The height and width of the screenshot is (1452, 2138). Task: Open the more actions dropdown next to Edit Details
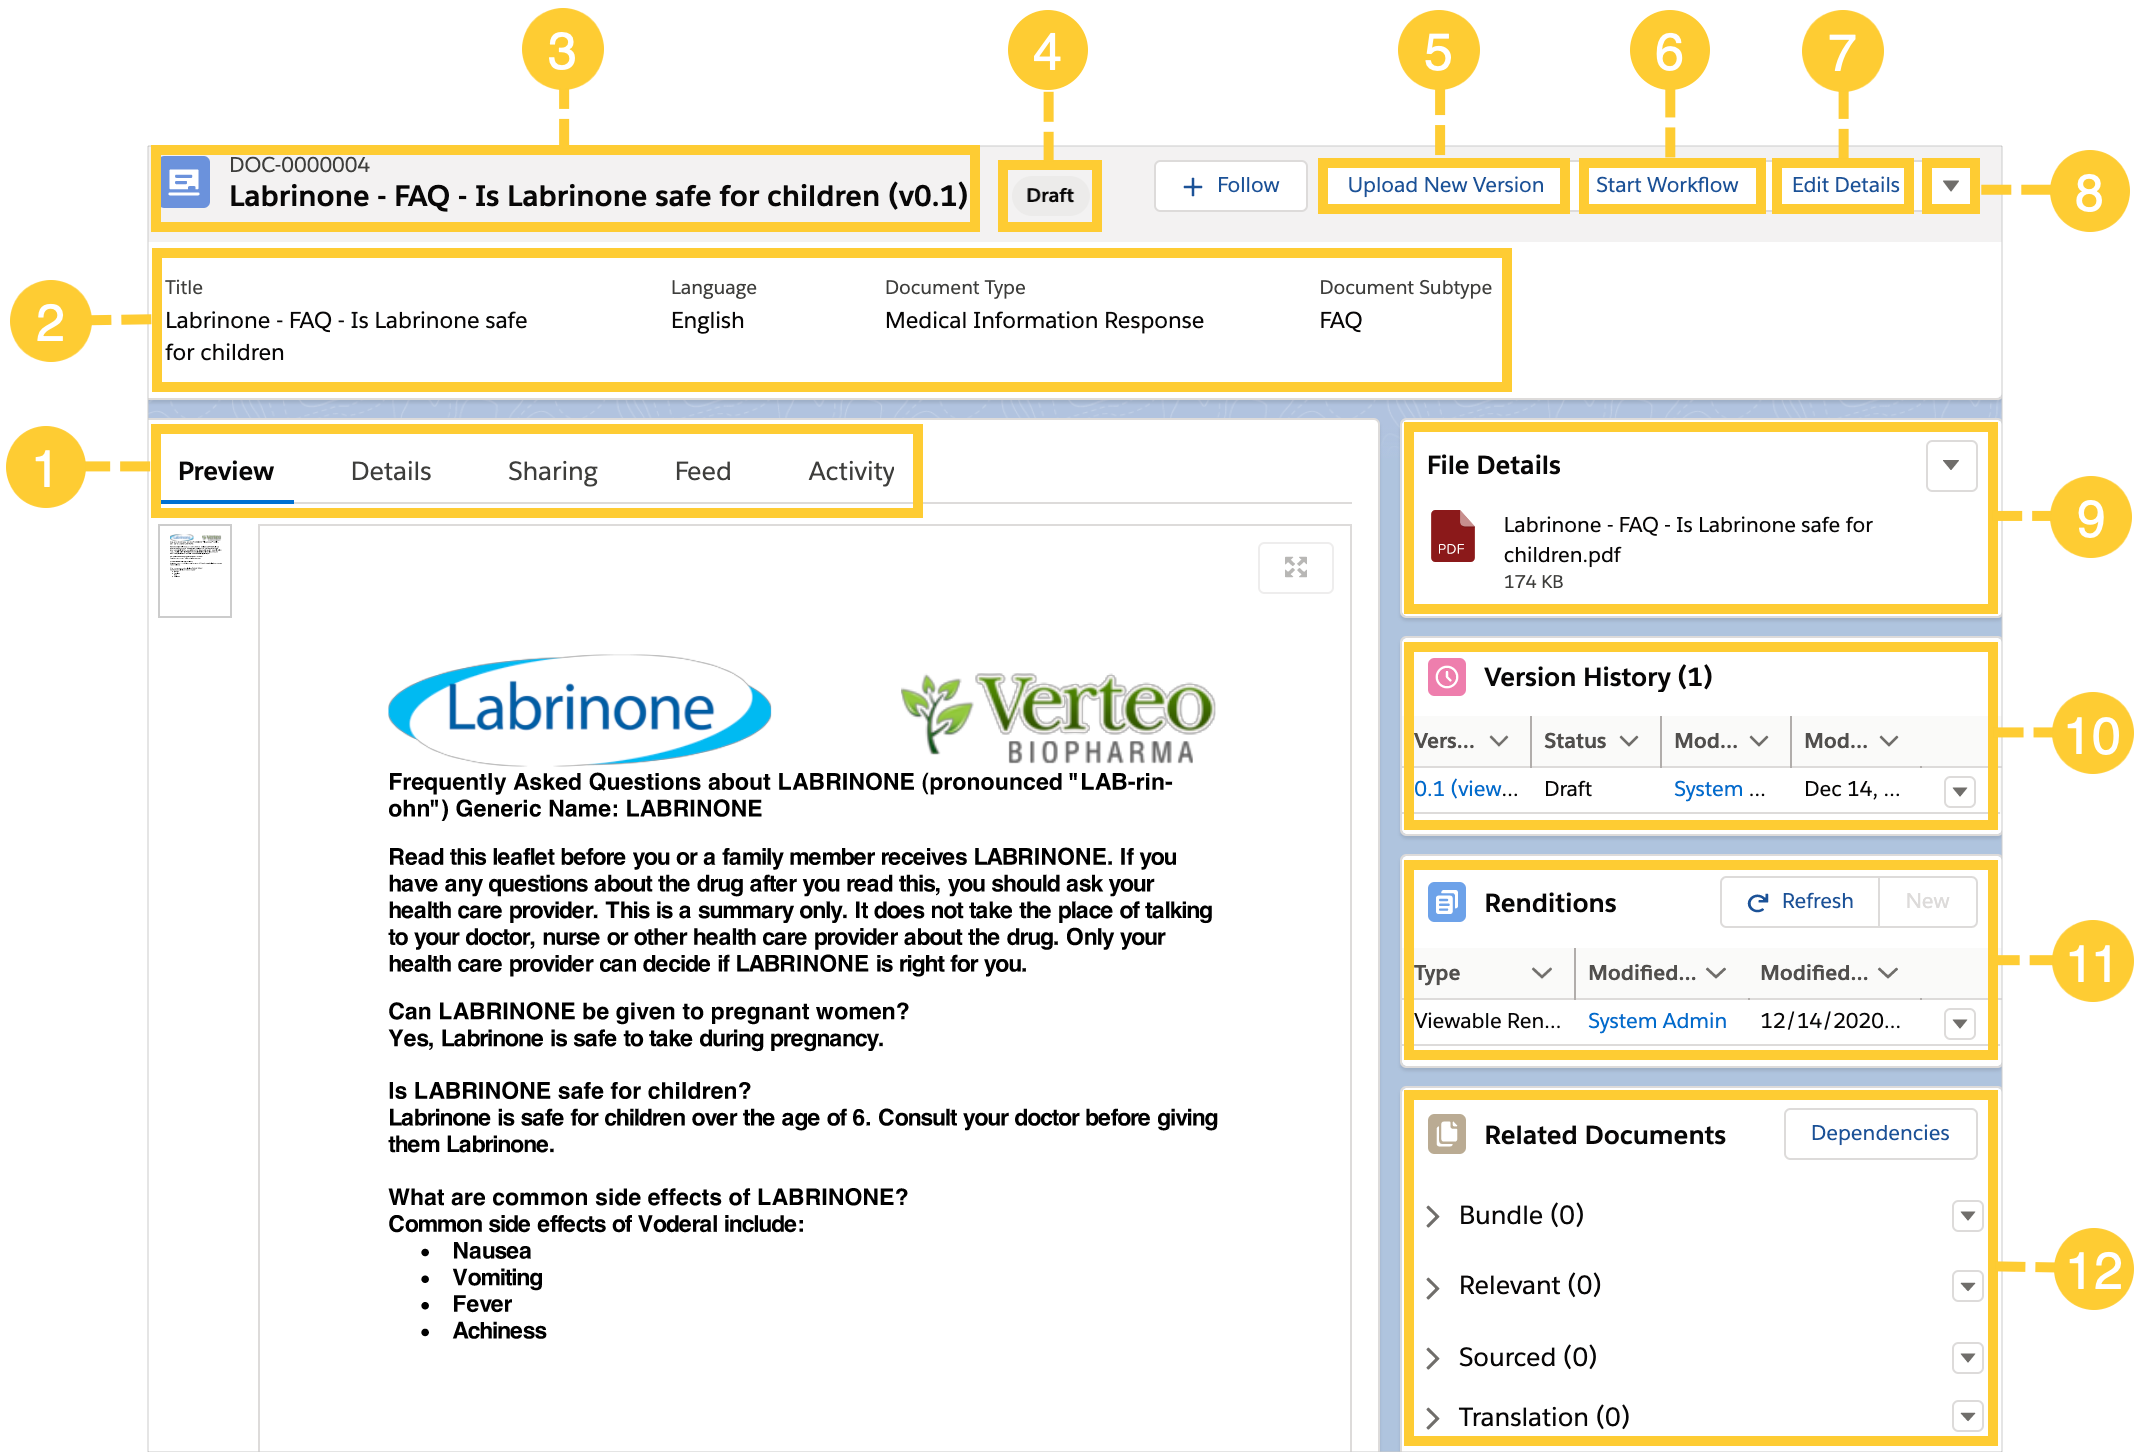(x=1950, y=186)
